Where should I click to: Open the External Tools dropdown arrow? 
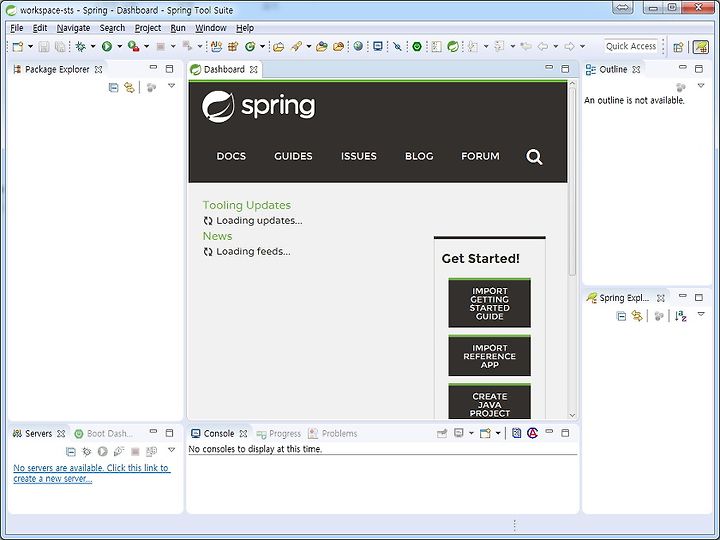pos(146,46)
